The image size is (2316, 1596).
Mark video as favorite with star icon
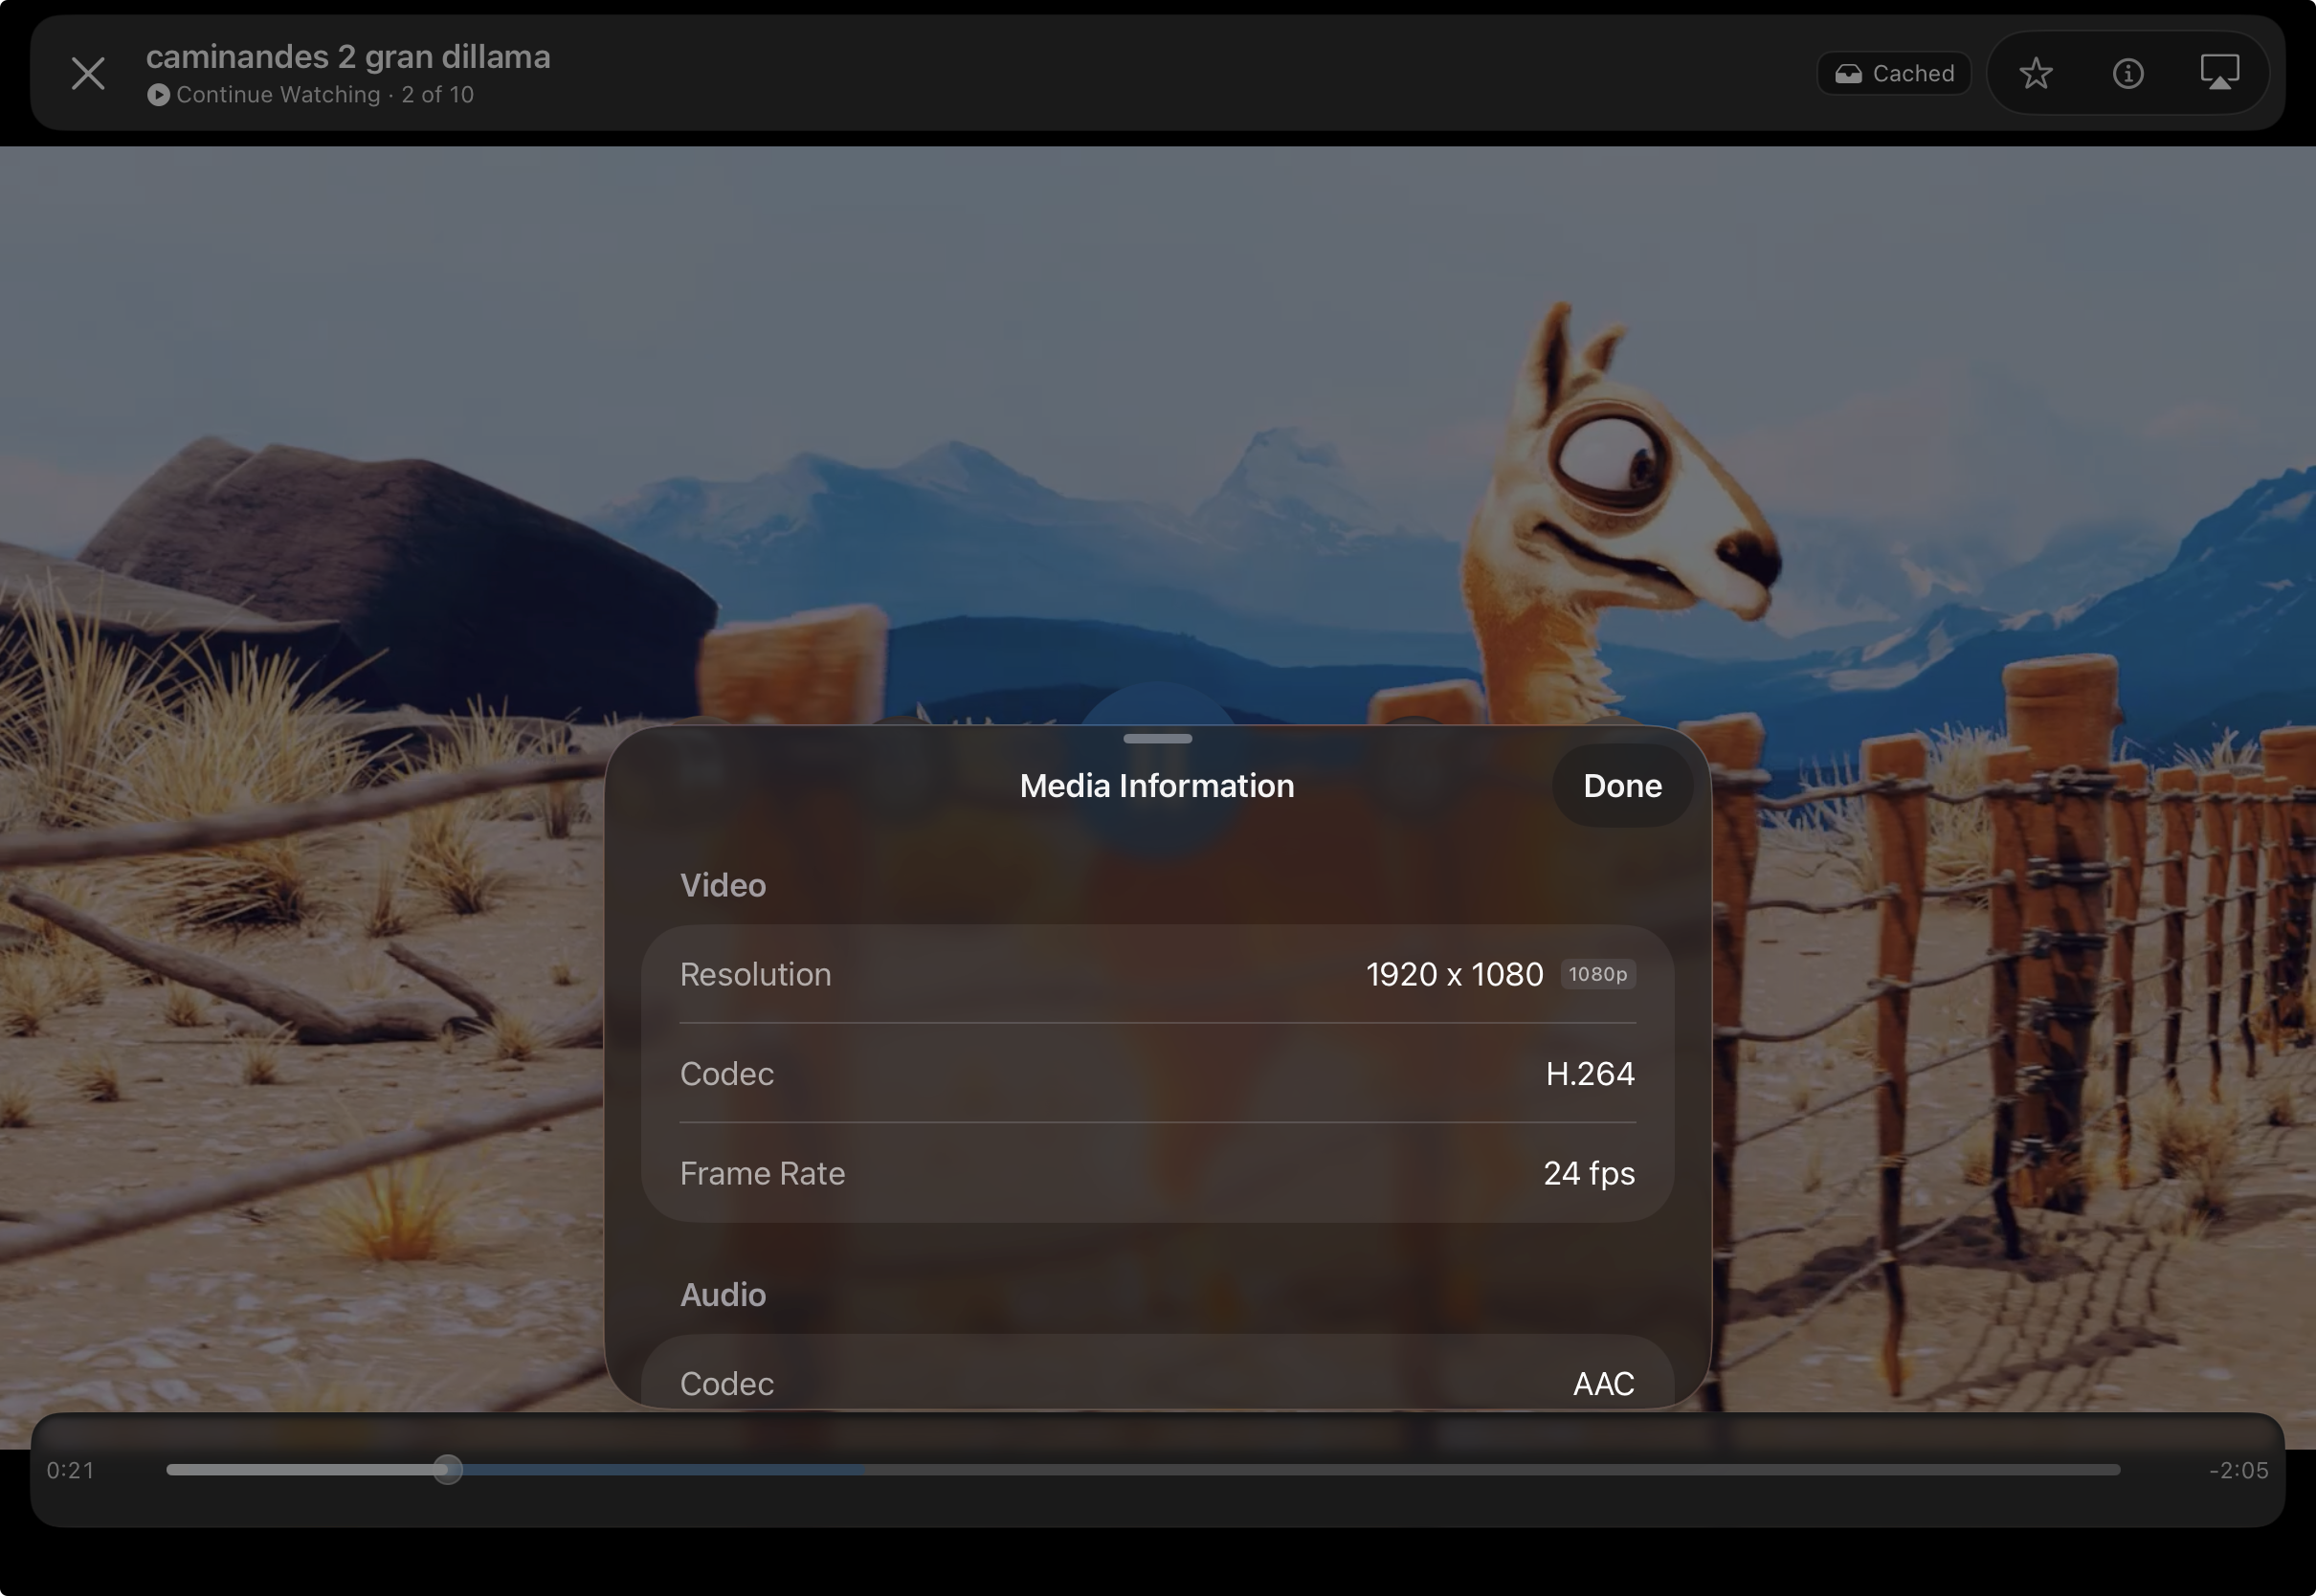click(x=2036, y=73)
